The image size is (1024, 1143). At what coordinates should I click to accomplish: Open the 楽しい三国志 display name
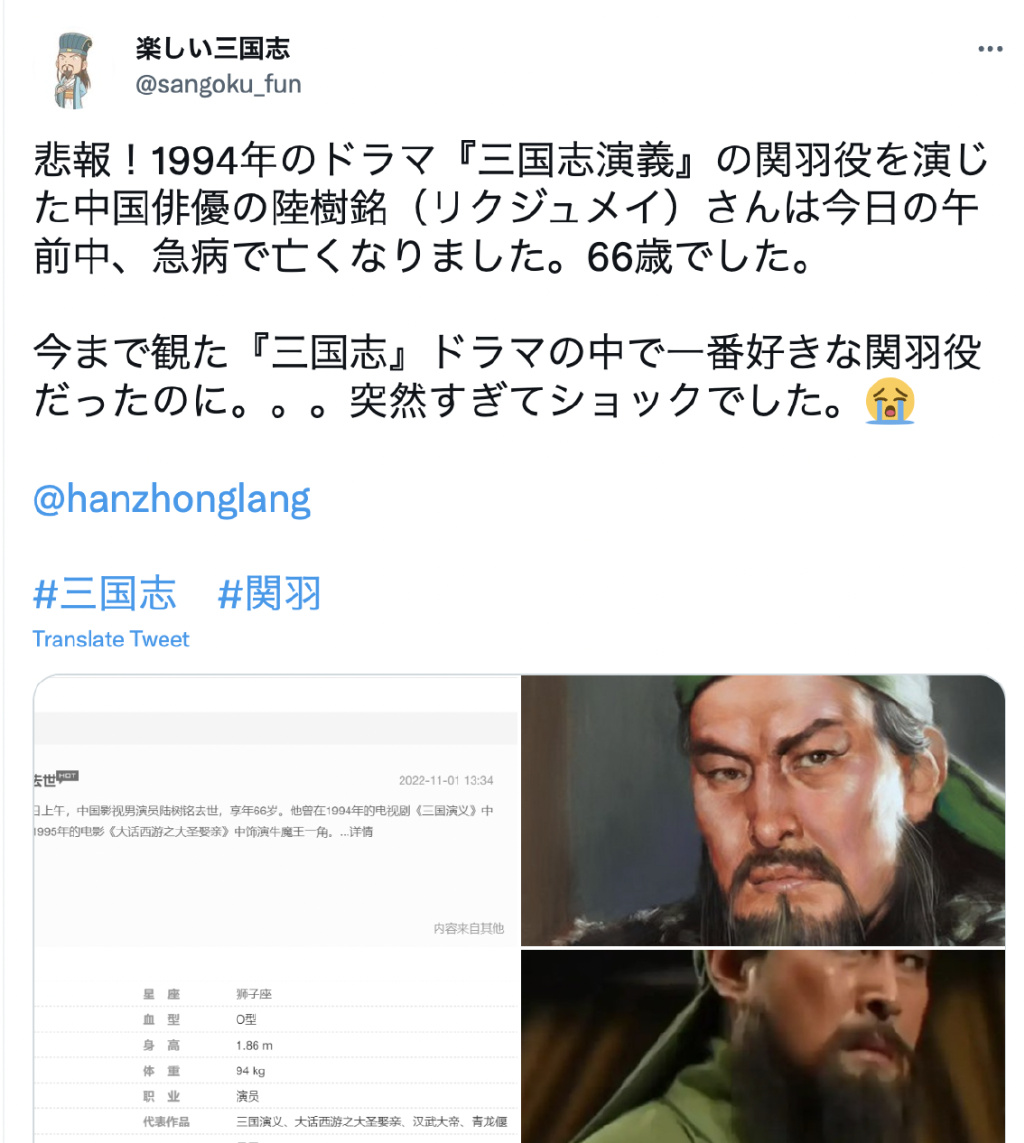click(213, 49)
